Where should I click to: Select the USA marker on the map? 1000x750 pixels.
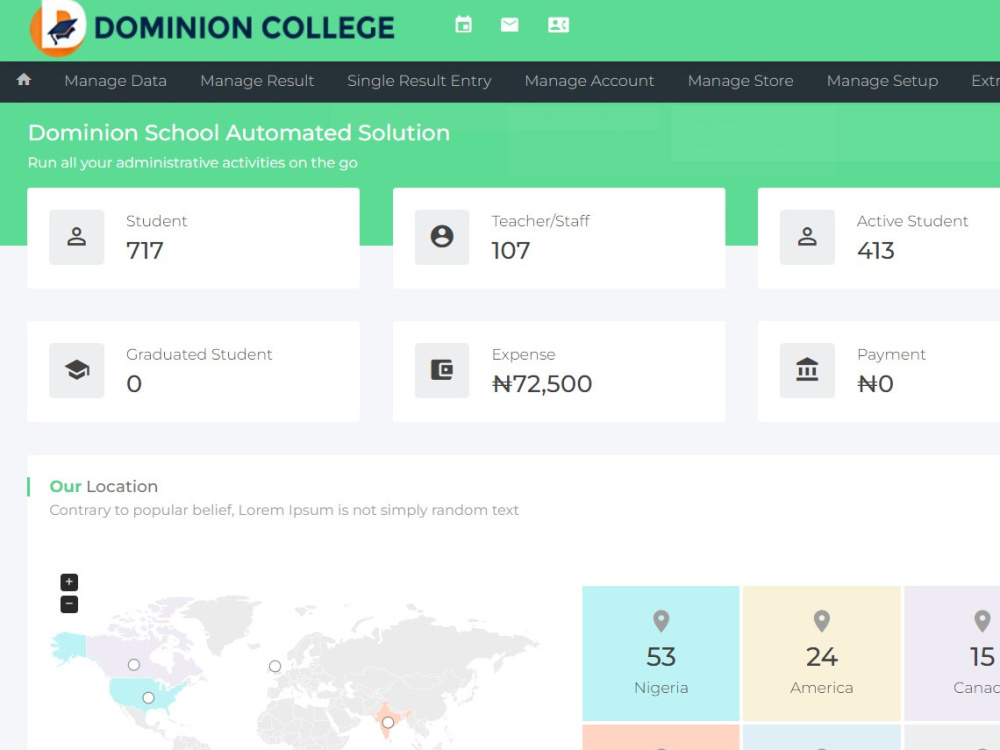149,698
